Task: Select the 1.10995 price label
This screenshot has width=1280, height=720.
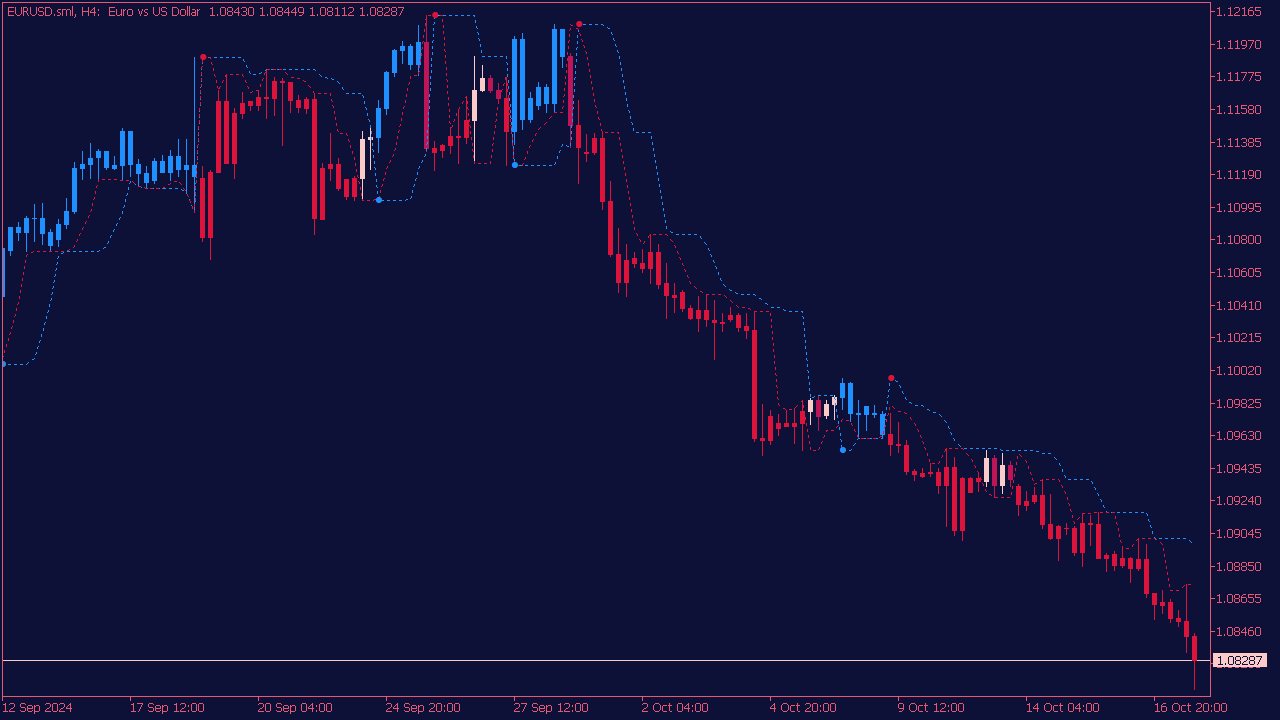Action: tap(1239, 207)
